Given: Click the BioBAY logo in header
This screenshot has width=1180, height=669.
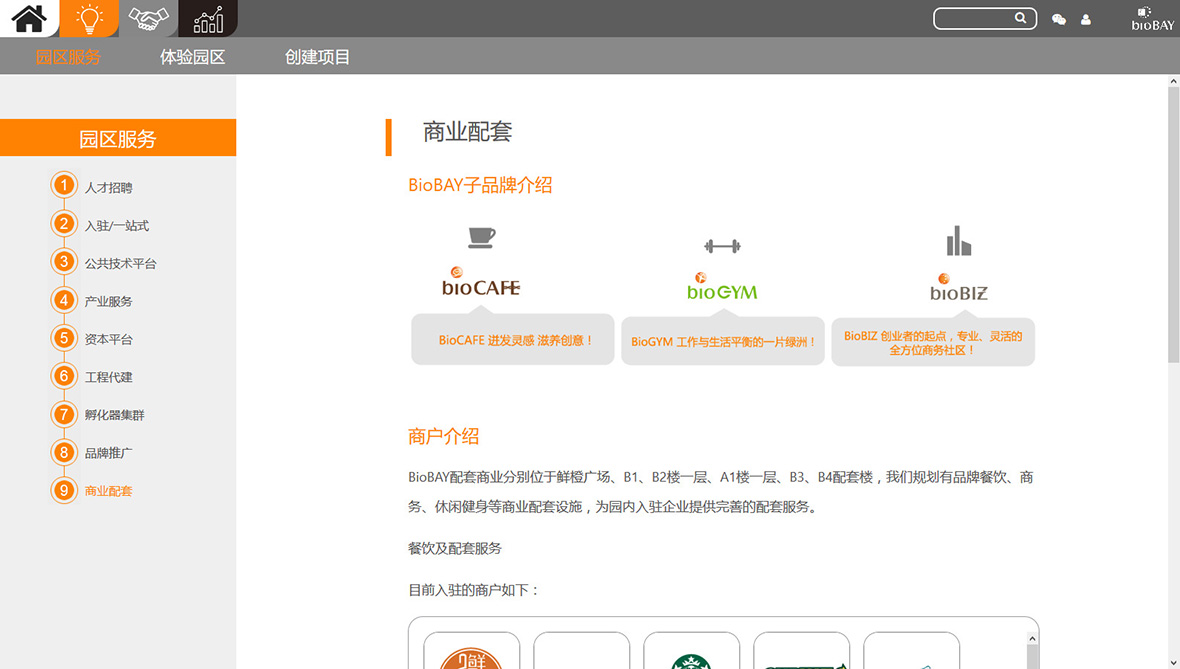Looking at the screenshot, I should 1151,19.
